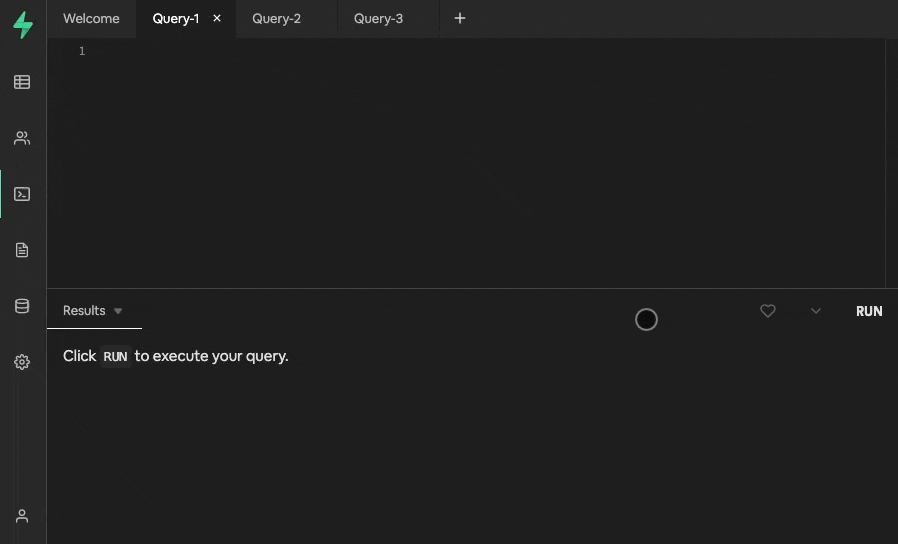Select the Query-1 tab
Viewport: 898px width, 544px height.
(x=175, y=18)
